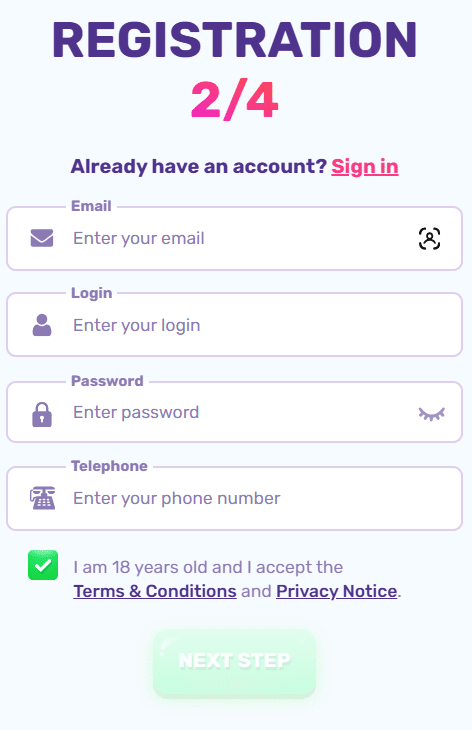Open the Terms & Conditions link
Image resolution: width=472 pixels, height=730 pixels.
155,591
